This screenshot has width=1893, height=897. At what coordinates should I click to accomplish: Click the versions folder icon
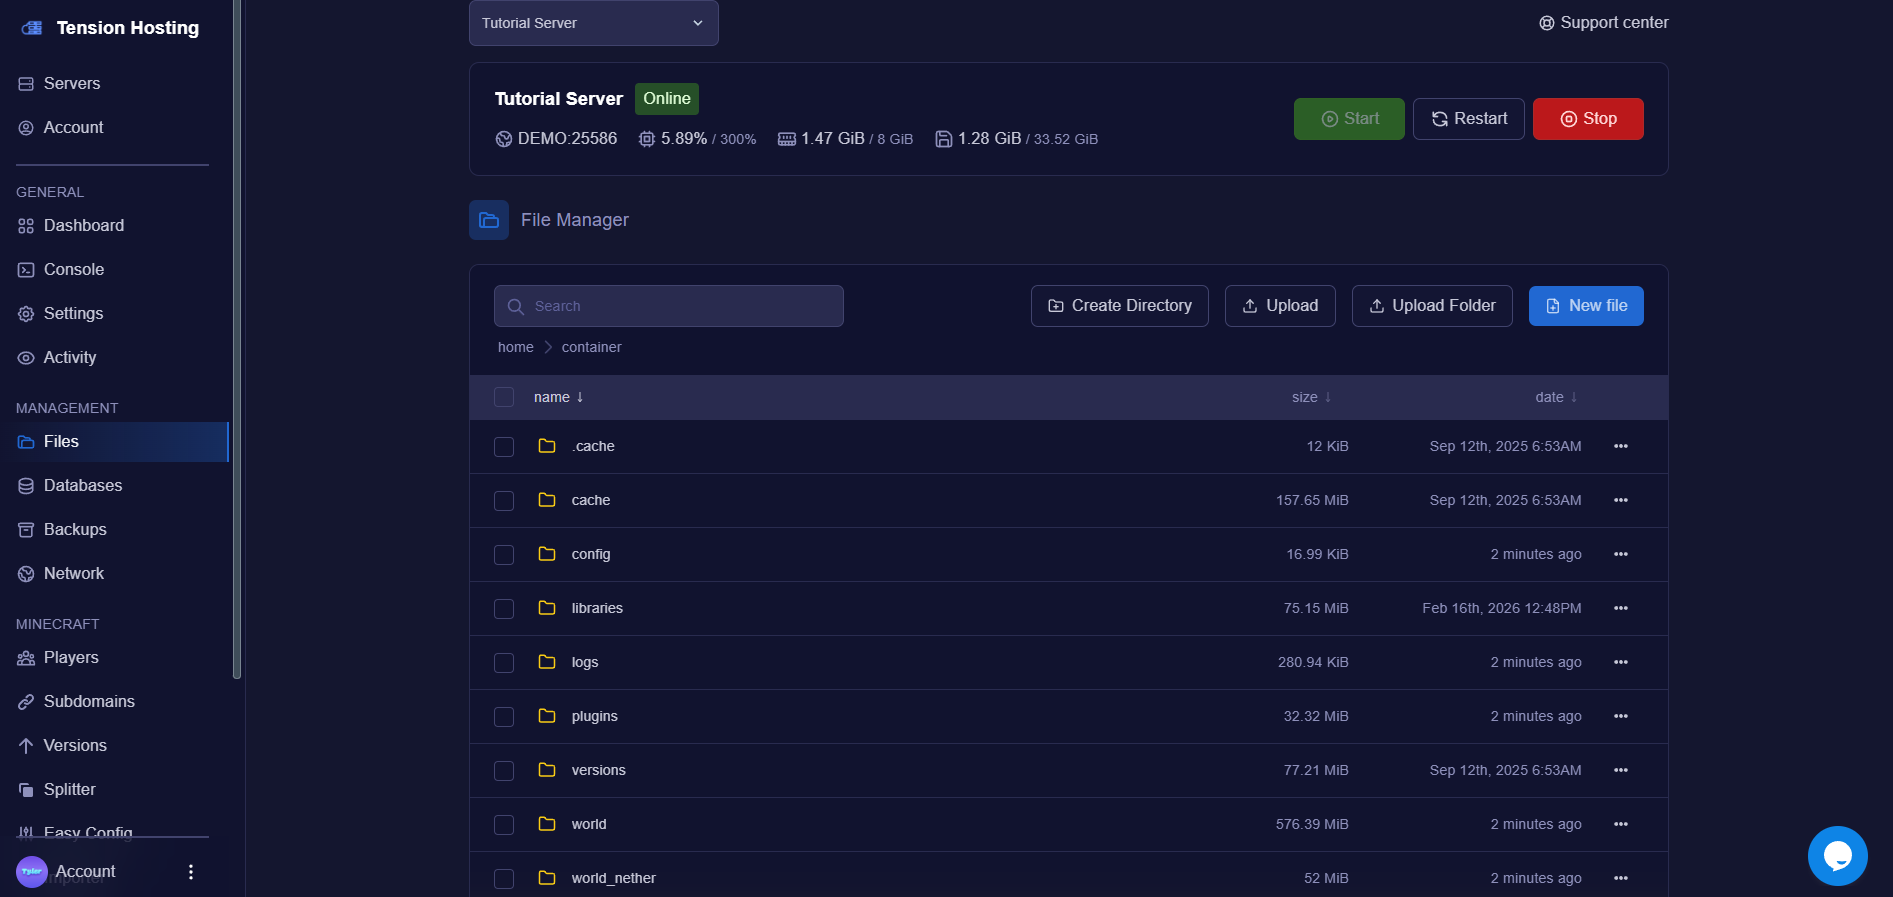[x=547, y=770]
